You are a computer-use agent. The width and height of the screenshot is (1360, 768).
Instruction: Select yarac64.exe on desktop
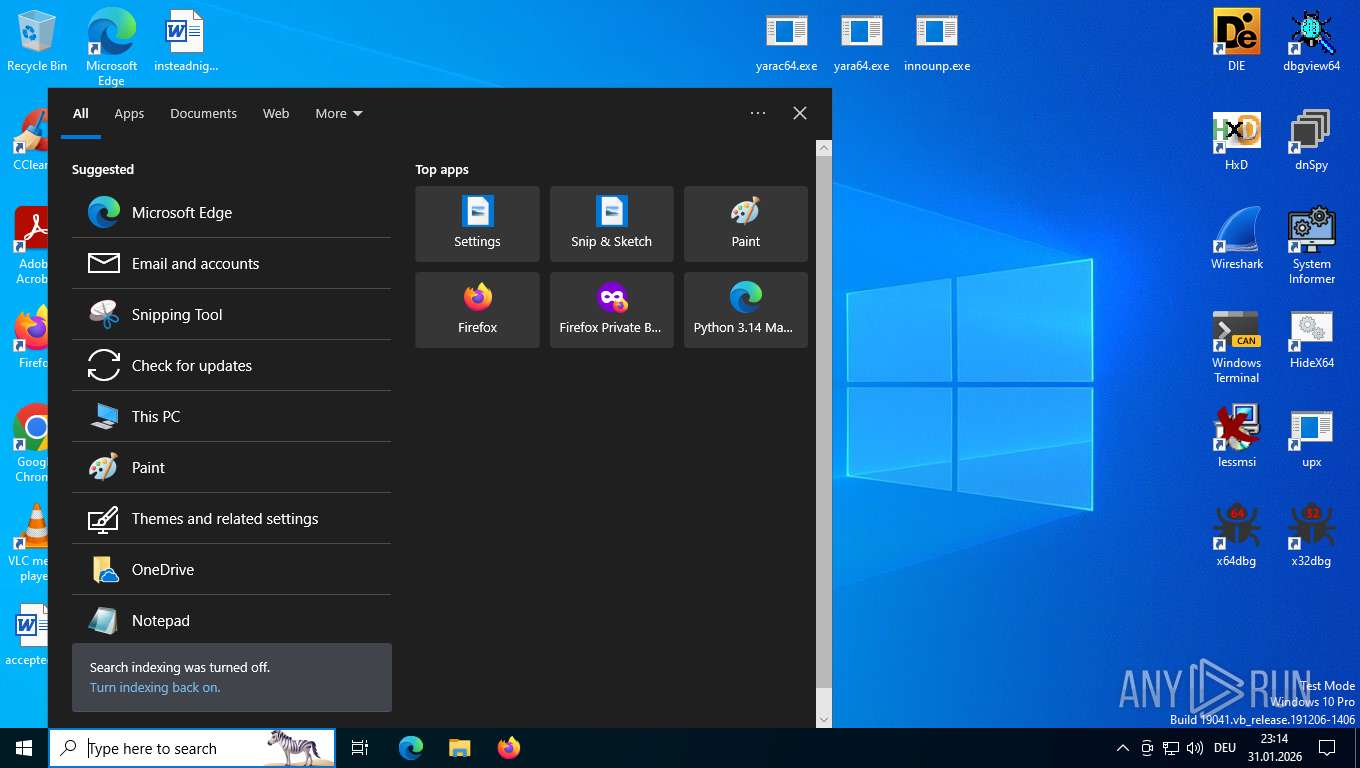[x=787, y=42]
